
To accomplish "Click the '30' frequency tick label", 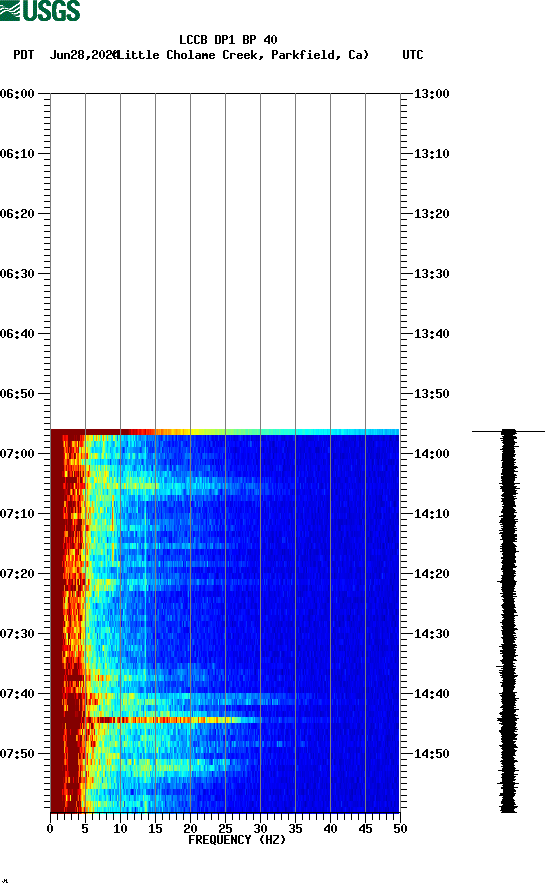I will tap(260, 829).
